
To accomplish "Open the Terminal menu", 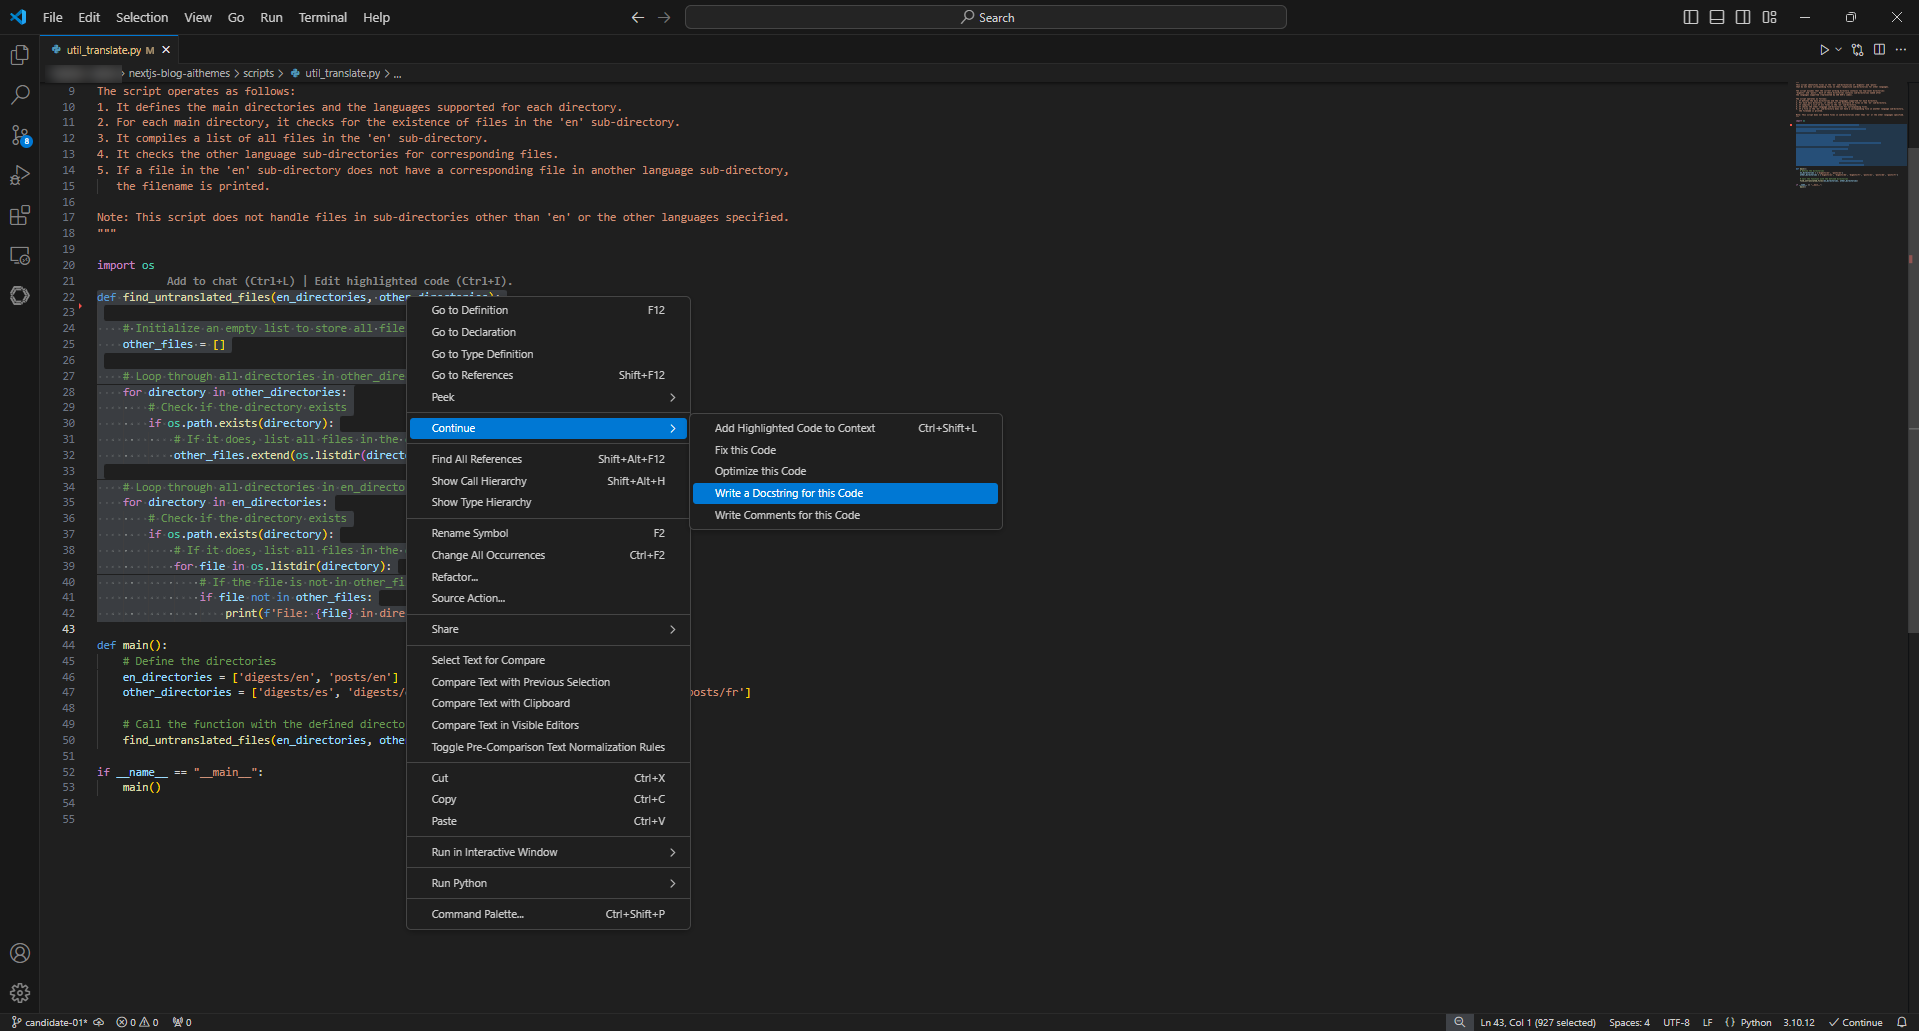I will click(322, 17).
